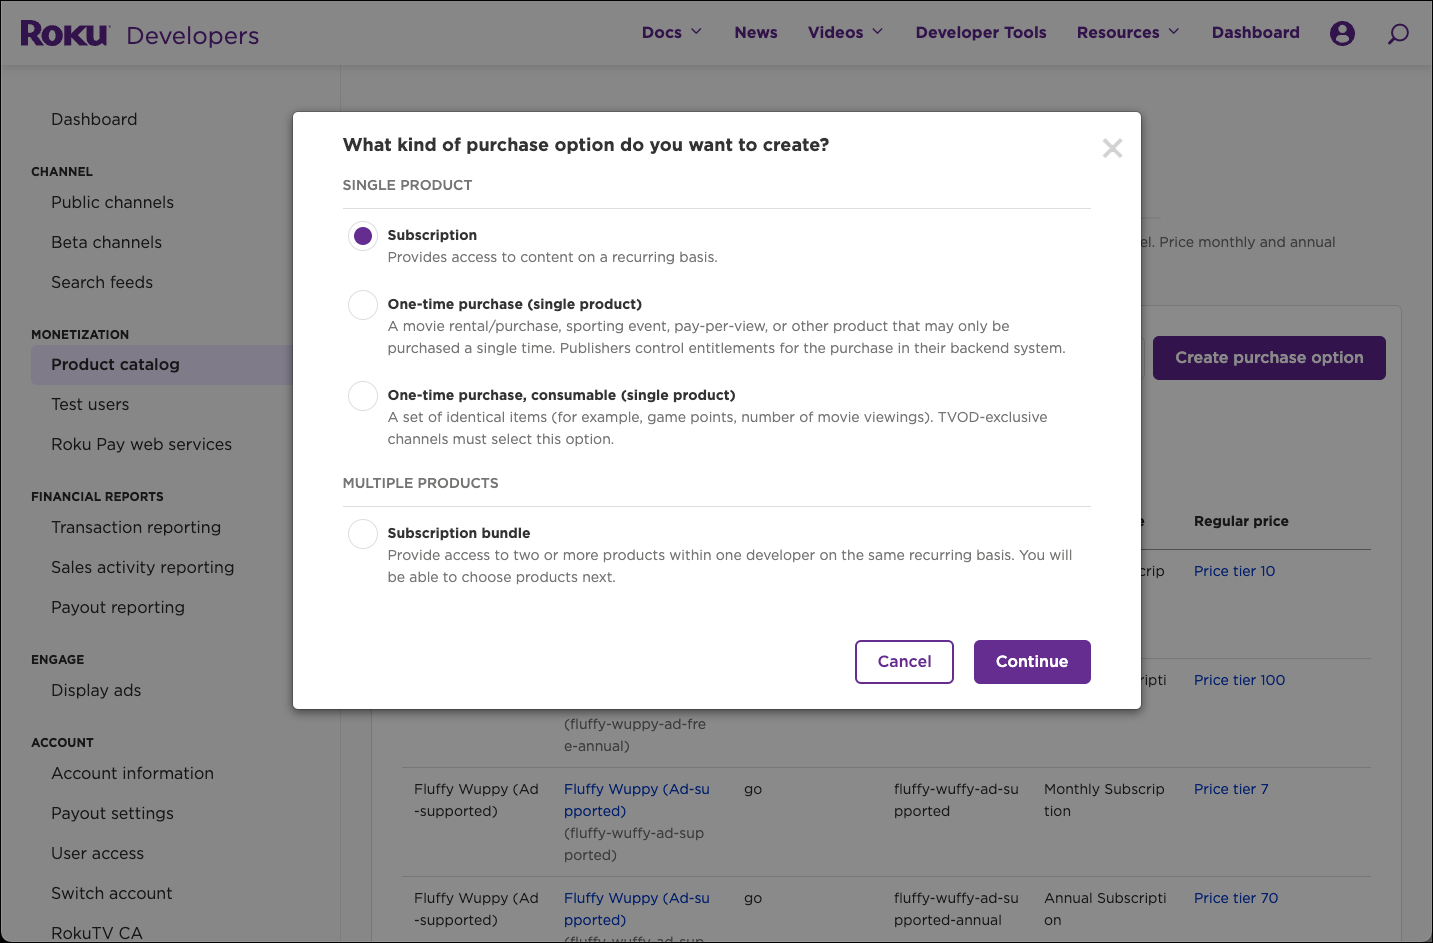Pick the Subscription bundle radio option

[x=363, y=534]
